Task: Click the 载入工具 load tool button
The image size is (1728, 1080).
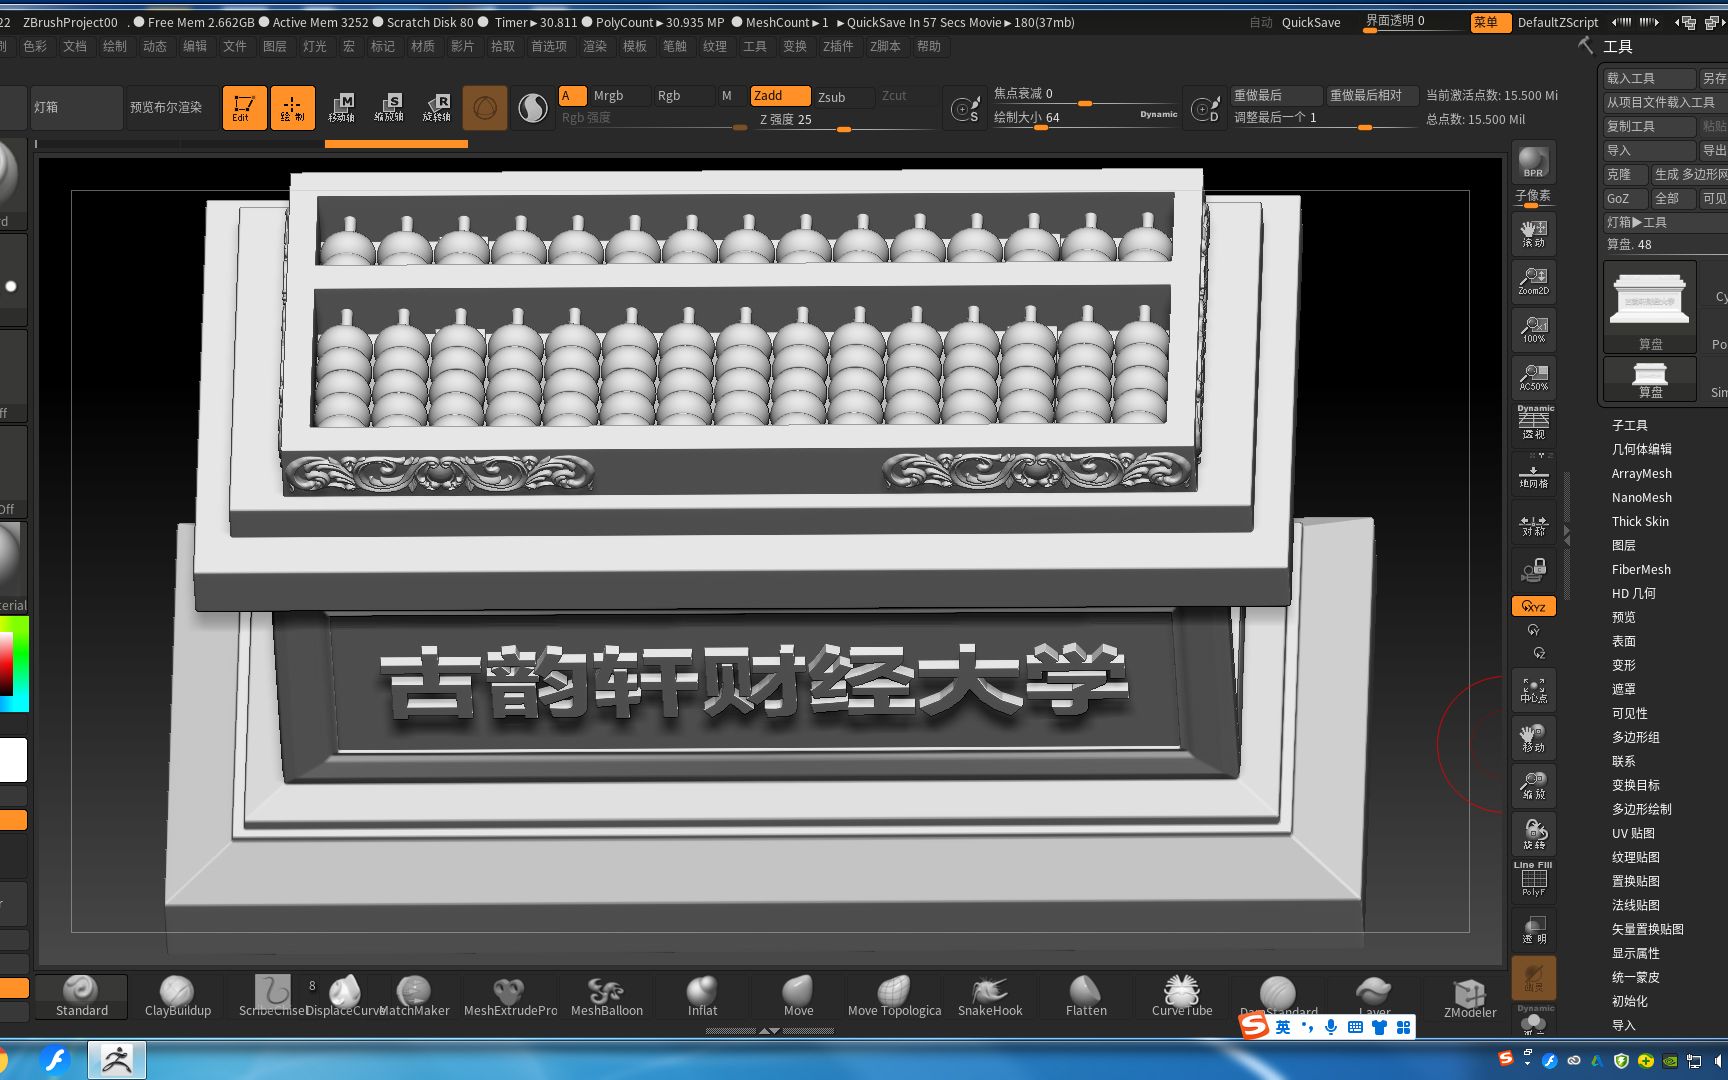Action: (x=1649, y=78)
